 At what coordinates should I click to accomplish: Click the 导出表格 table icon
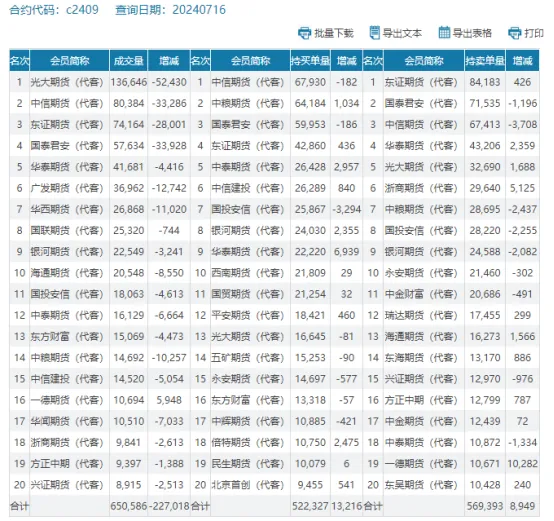click(444, 32)
